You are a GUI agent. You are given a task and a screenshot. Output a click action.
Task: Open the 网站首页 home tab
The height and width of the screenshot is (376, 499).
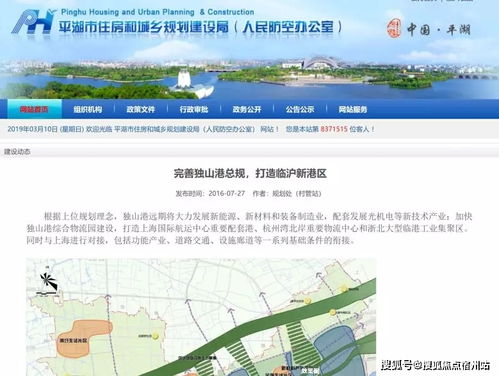pos(34,109)
